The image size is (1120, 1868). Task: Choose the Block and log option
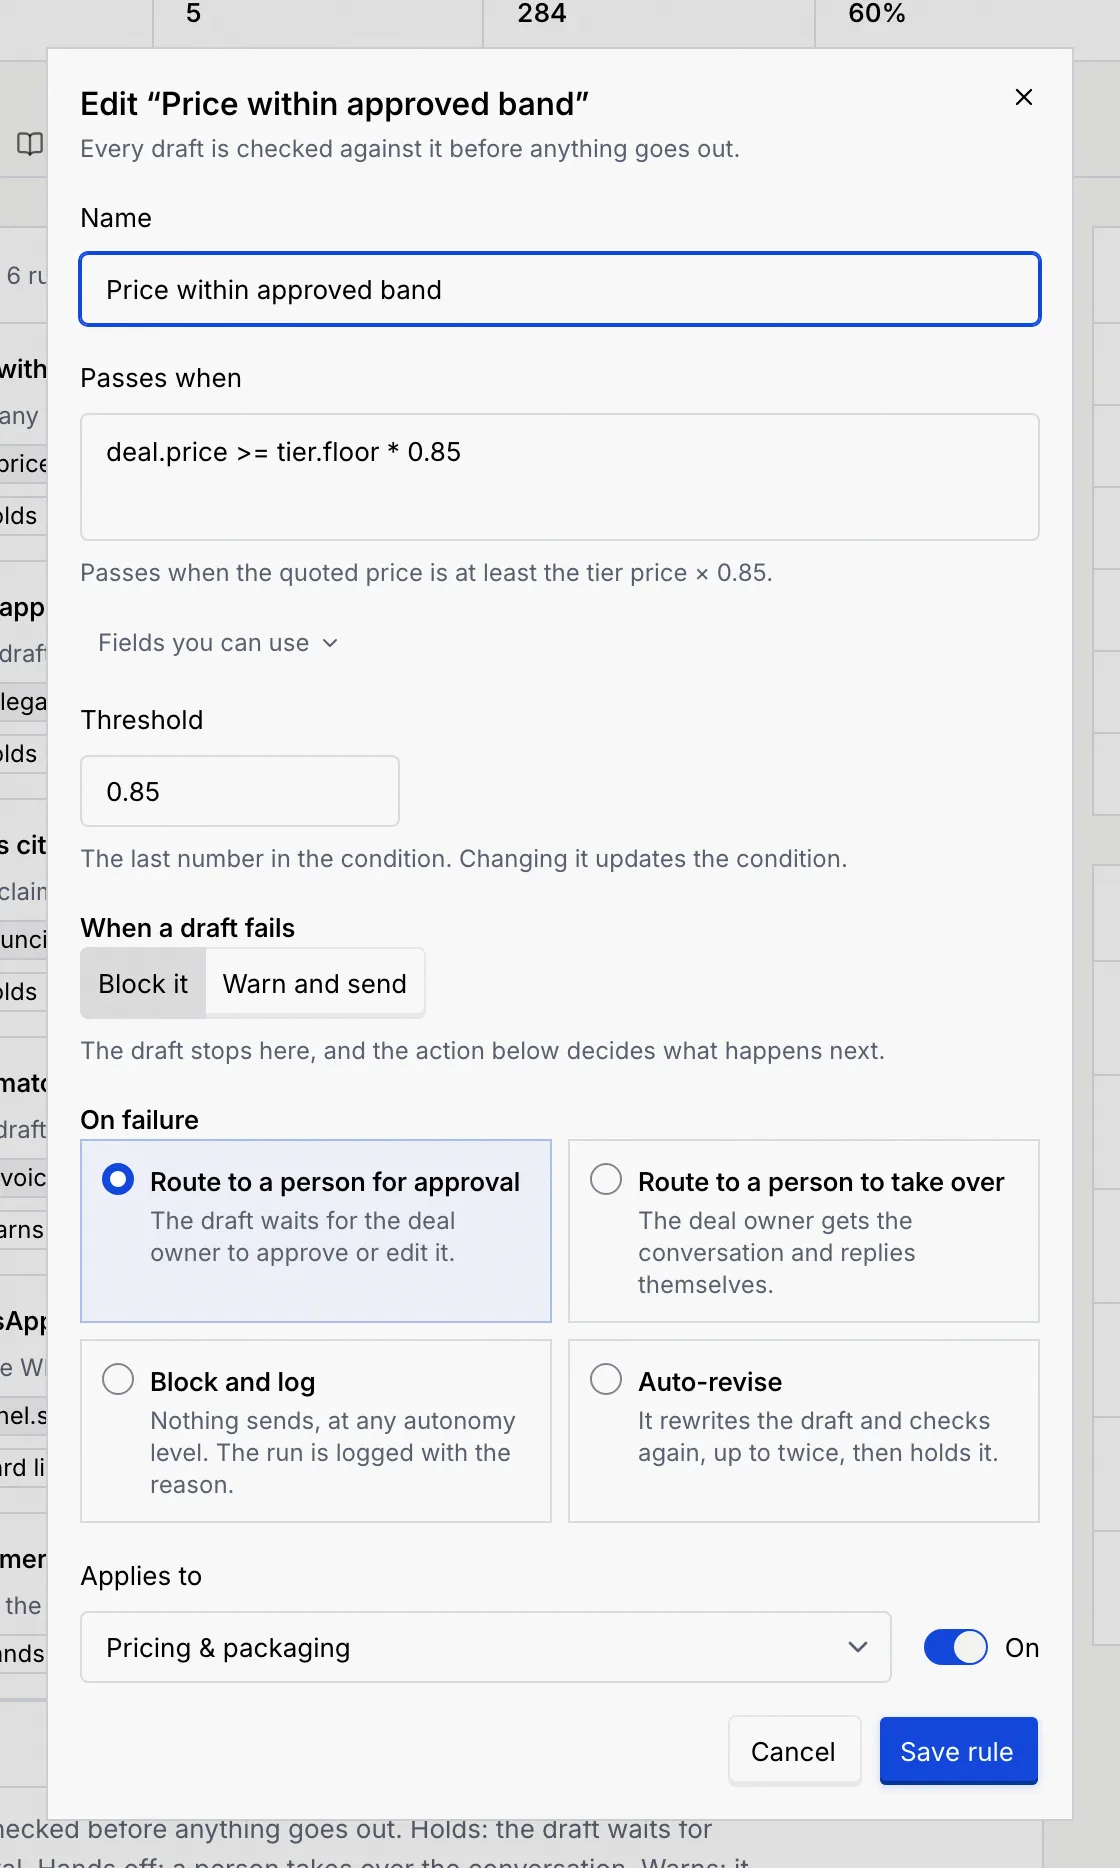tap(316, 1431)
